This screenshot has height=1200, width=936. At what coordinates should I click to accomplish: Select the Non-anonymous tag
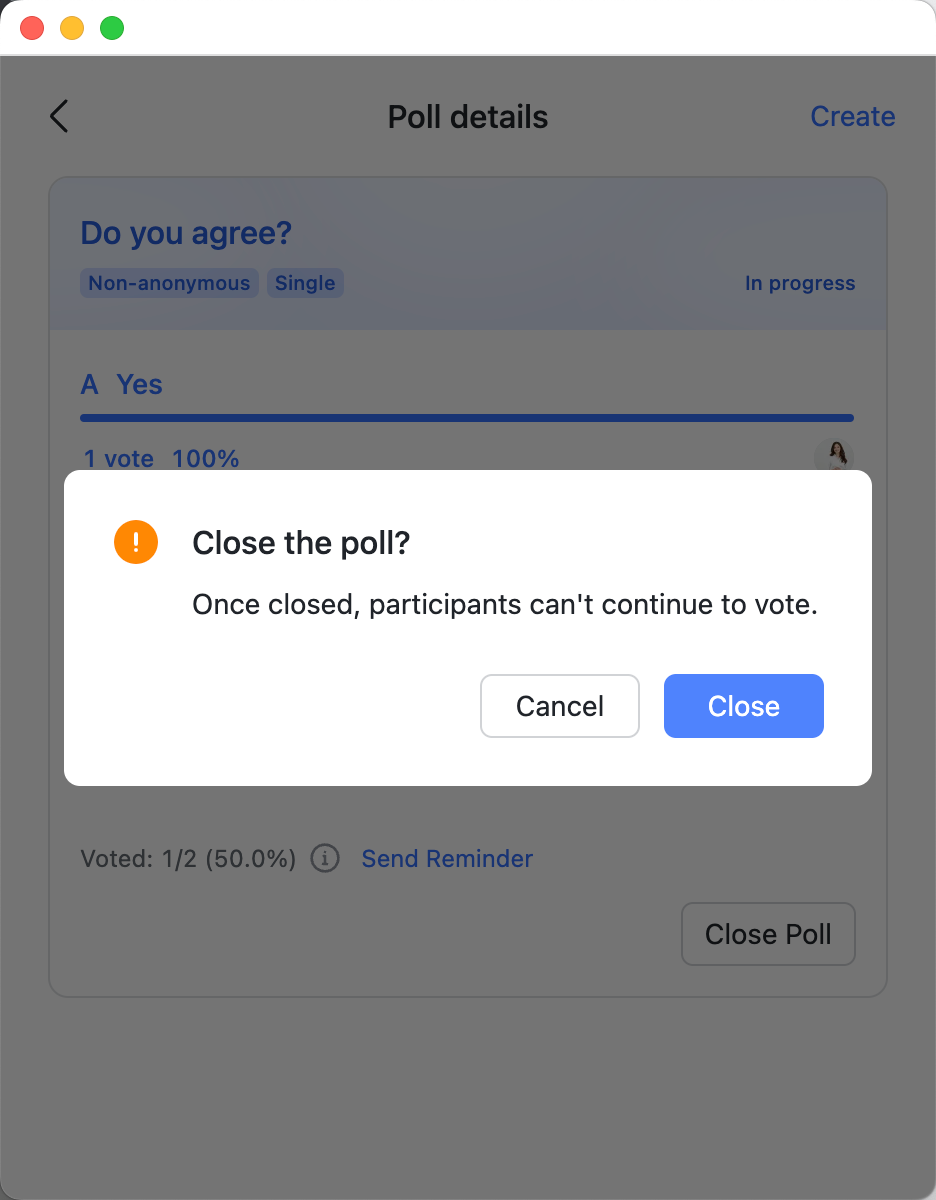click(x=168, y=283)
